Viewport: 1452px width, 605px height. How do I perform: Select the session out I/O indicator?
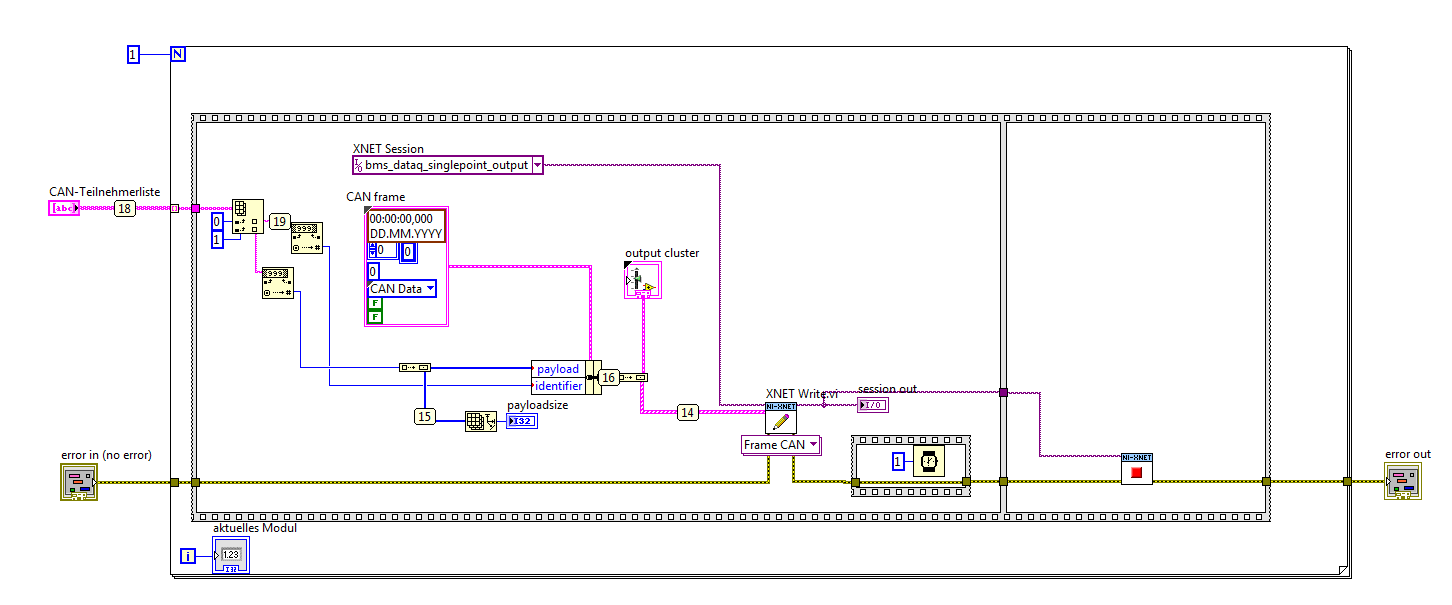874,405
